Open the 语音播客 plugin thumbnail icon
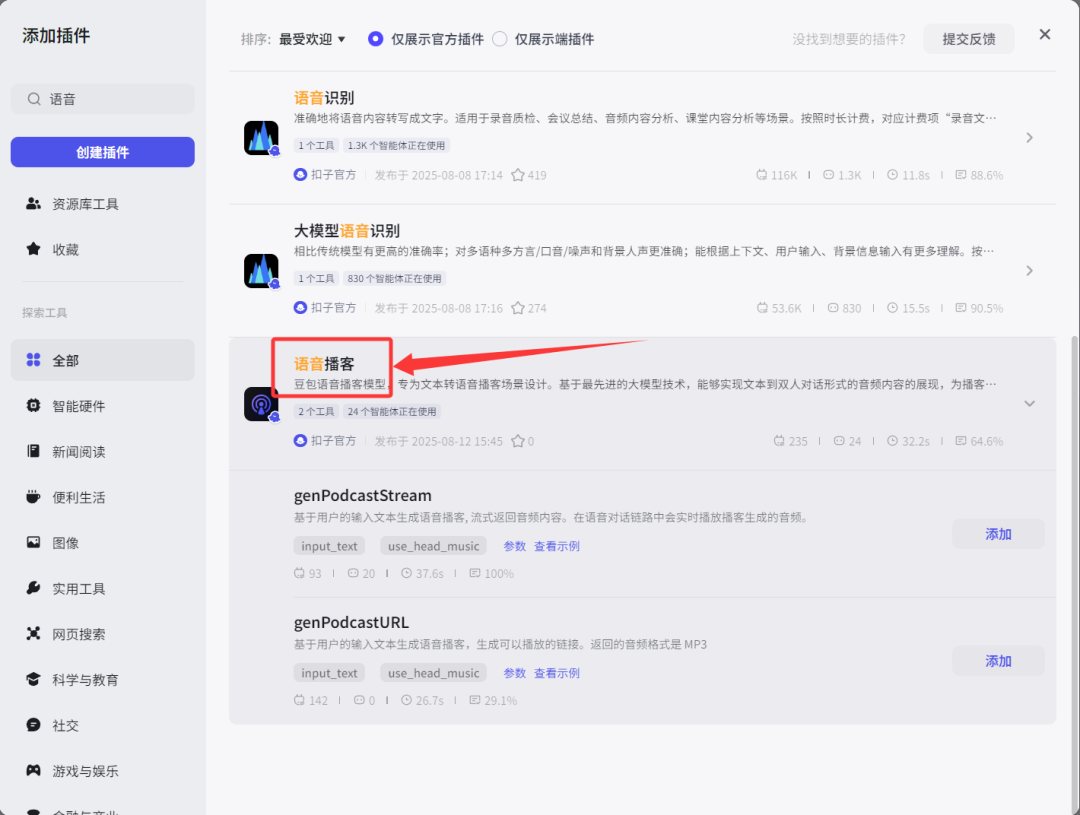1080x815 pixels. (x=261, y=404)
